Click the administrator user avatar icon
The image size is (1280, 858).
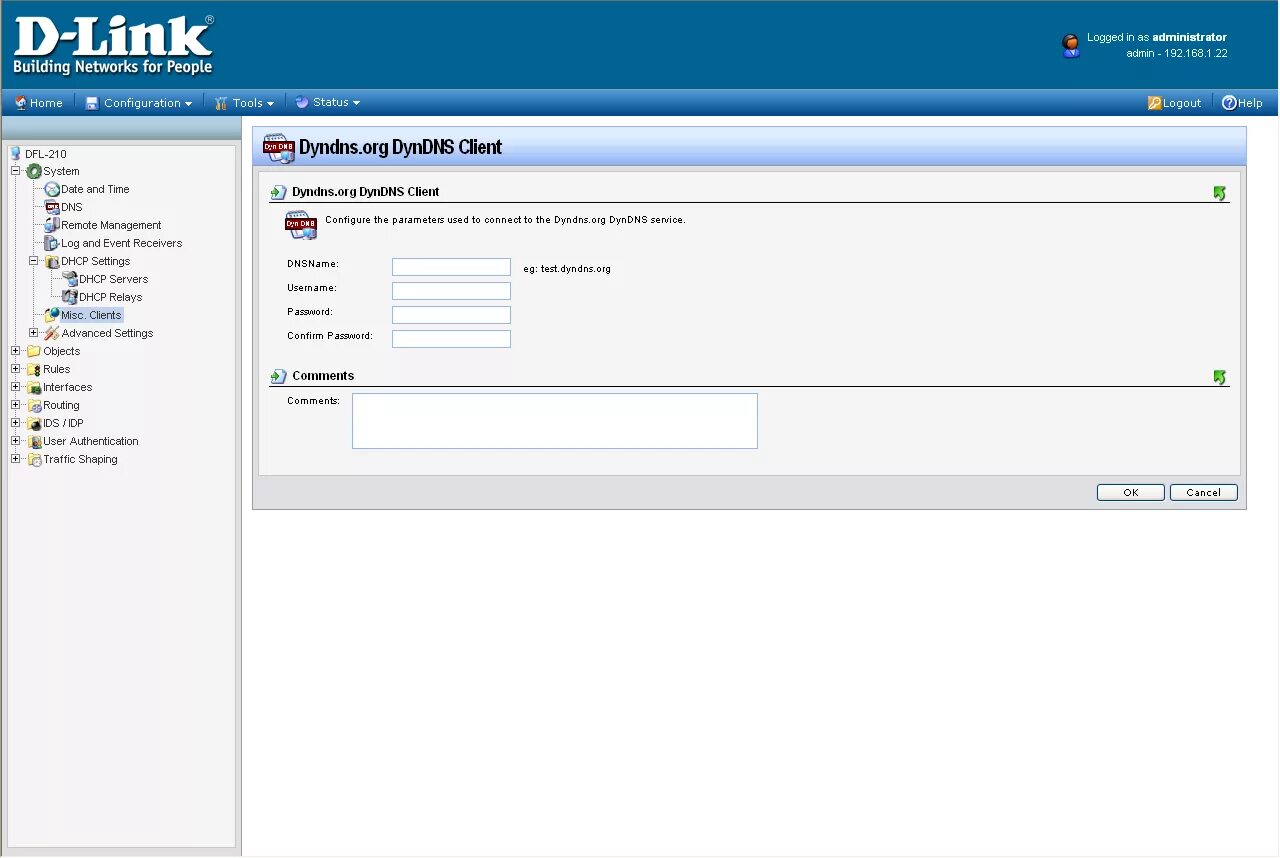click(x=1071, y=45)
